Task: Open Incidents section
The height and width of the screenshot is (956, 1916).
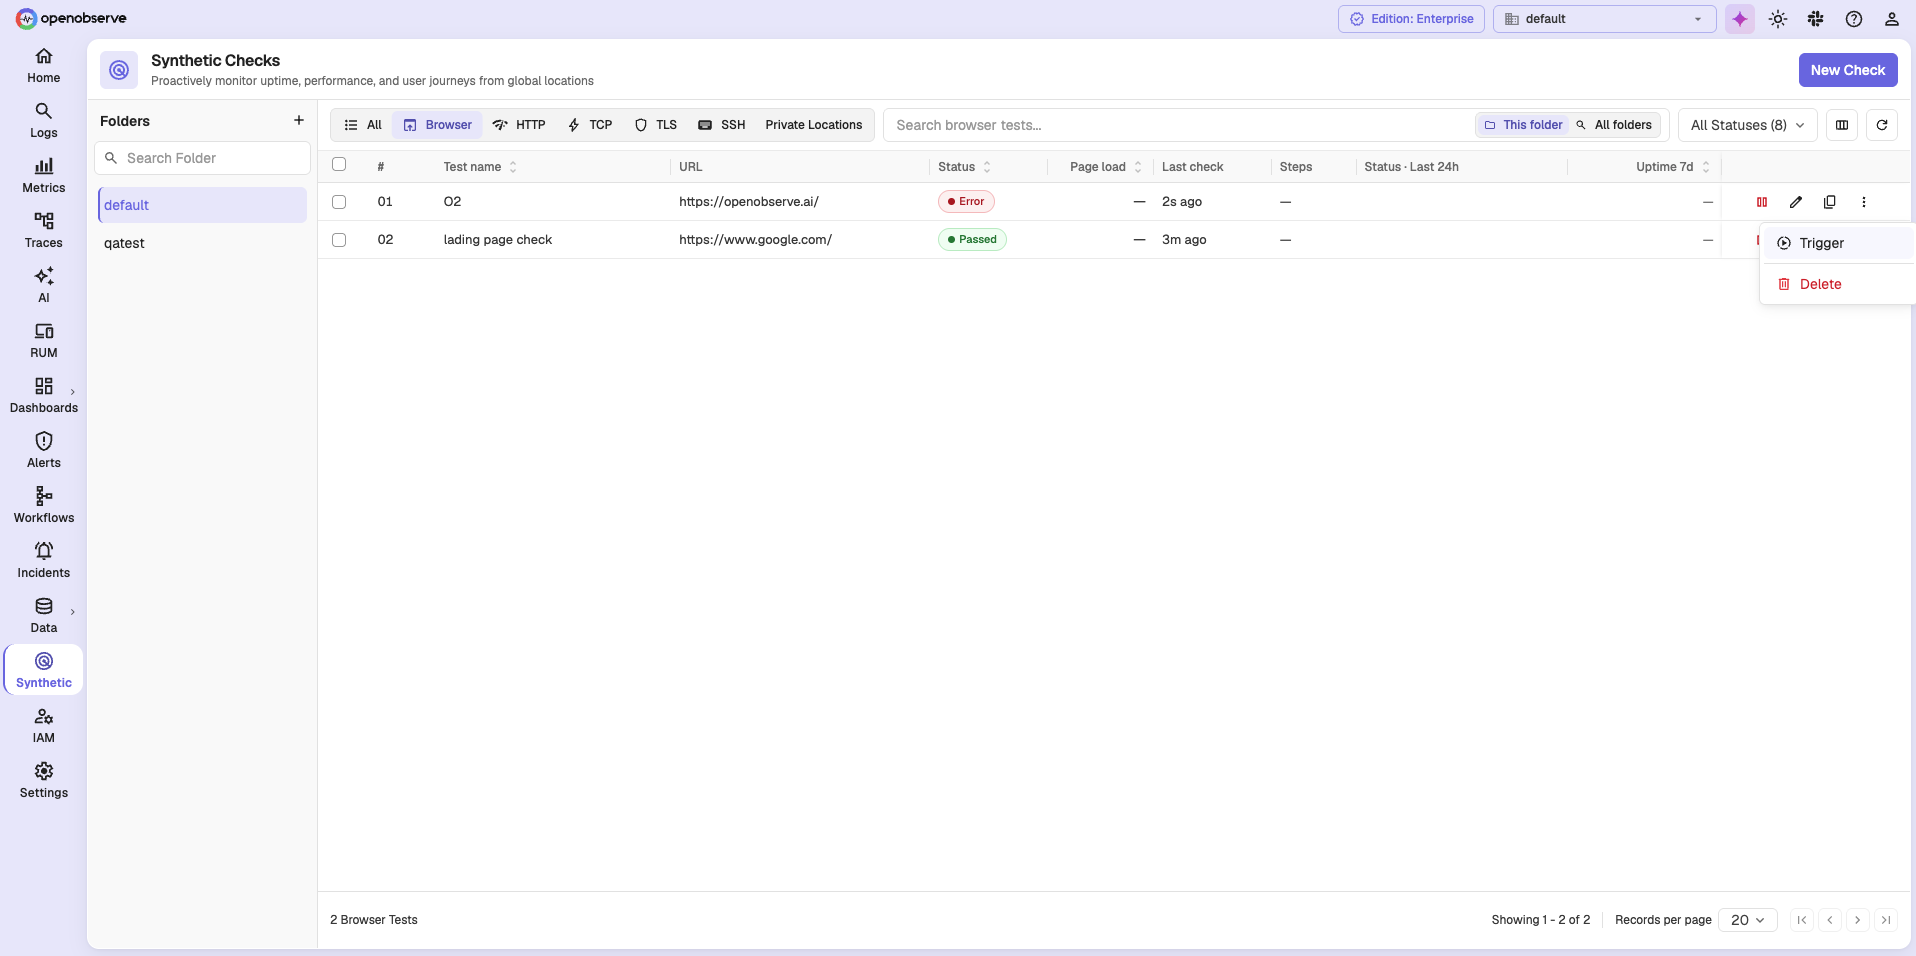Action: coord(43,561)
